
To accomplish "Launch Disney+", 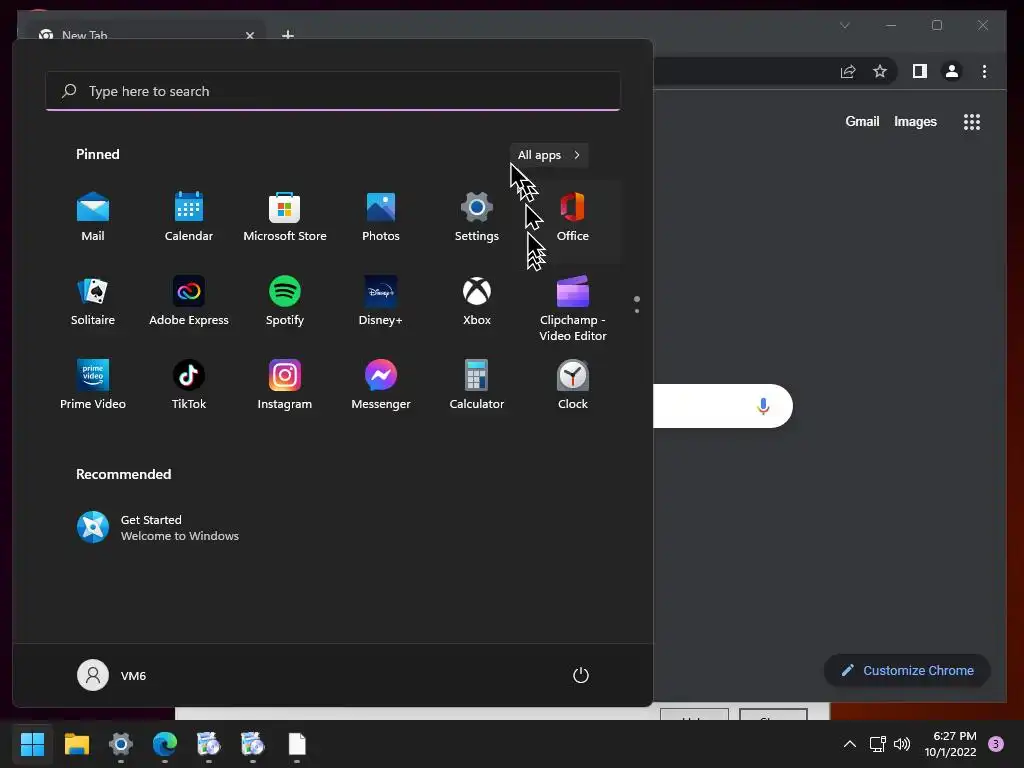I will click(381, 301).
